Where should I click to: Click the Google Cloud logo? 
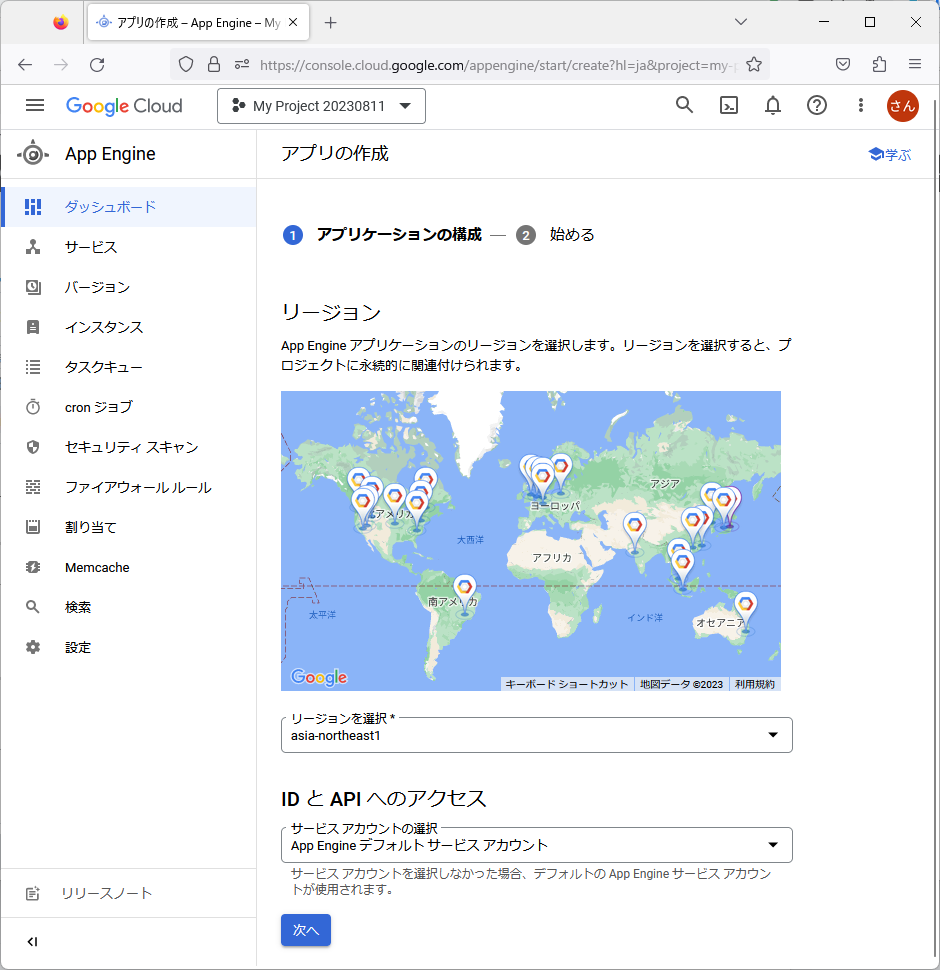click(124, 106)
